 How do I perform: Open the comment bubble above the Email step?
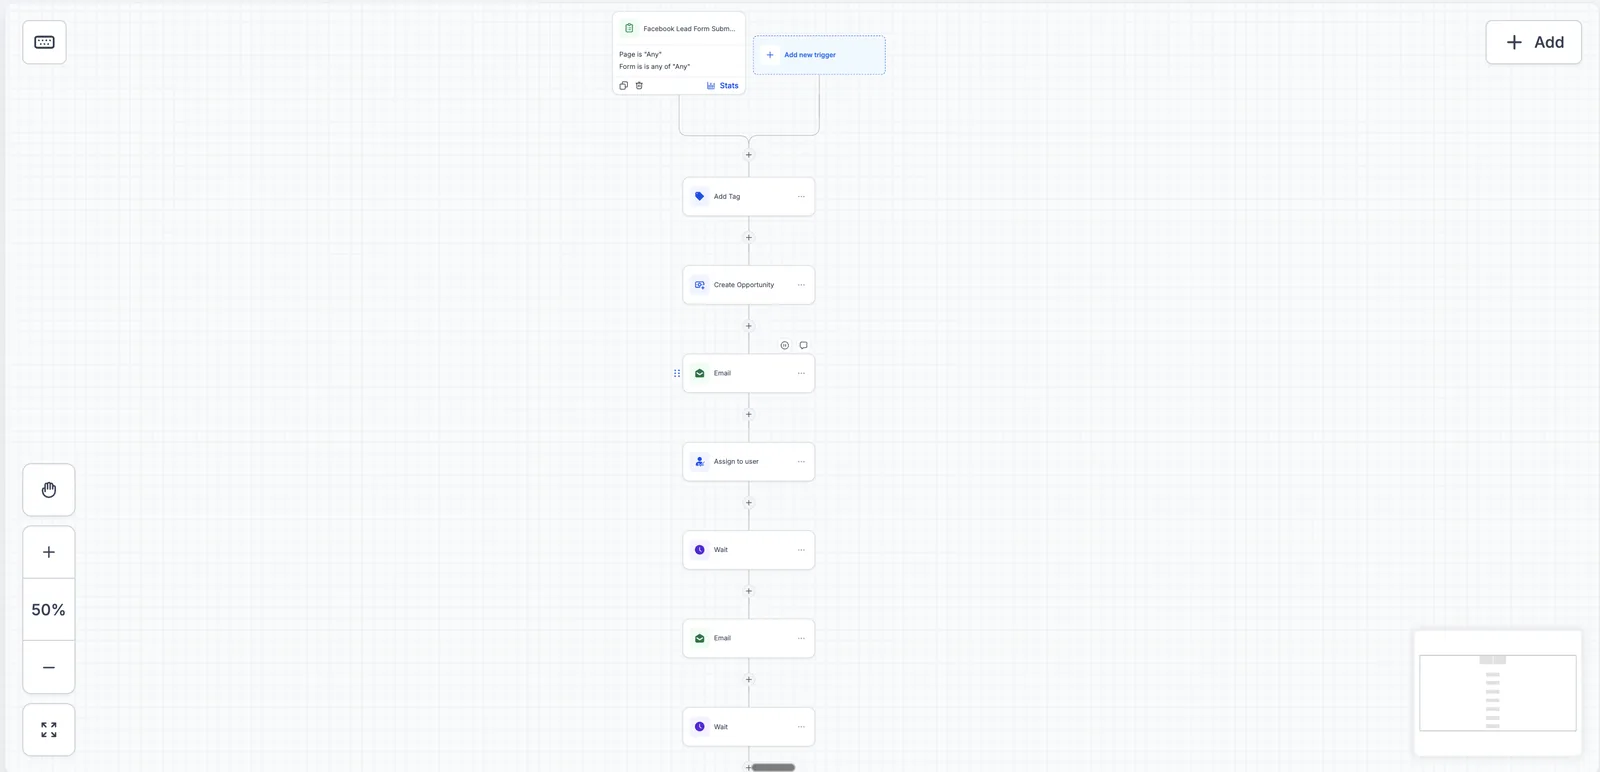pyautogui.click(x=803, y=345)
